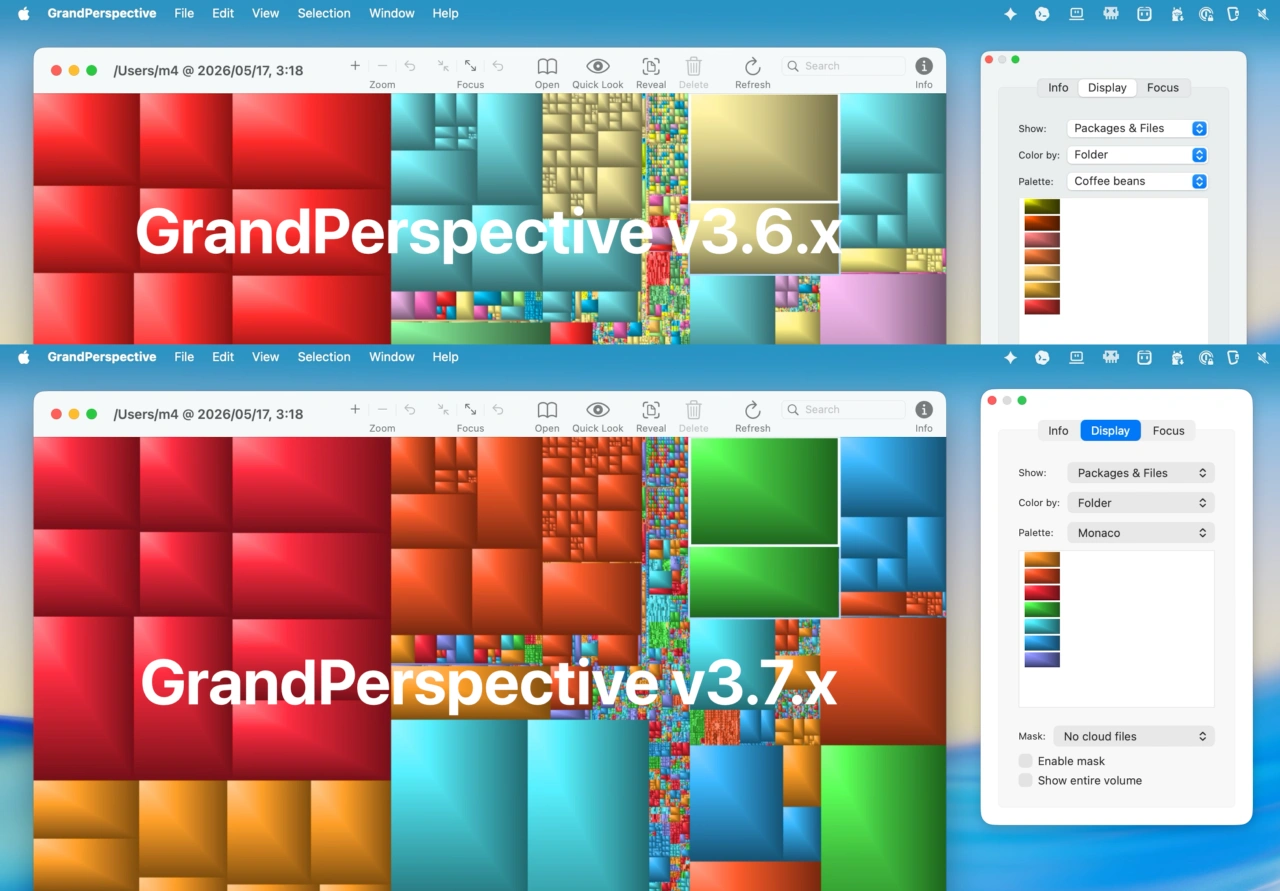Click the Delete trash icon in v3.7.x toolbar
Viewport: 1280px width, 891px height.
click(694, 409)
